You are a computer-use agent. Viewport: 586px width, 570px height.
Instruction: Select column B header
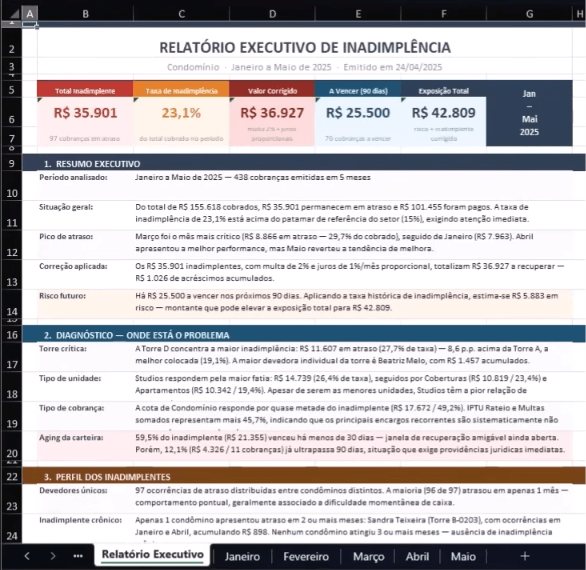click(x=85, y=14)
